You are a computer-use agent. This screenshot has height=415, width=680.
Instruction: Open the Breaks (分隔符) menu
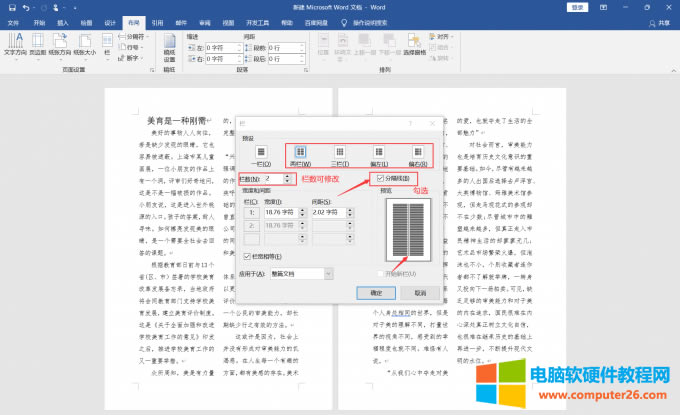click(133, 36)
